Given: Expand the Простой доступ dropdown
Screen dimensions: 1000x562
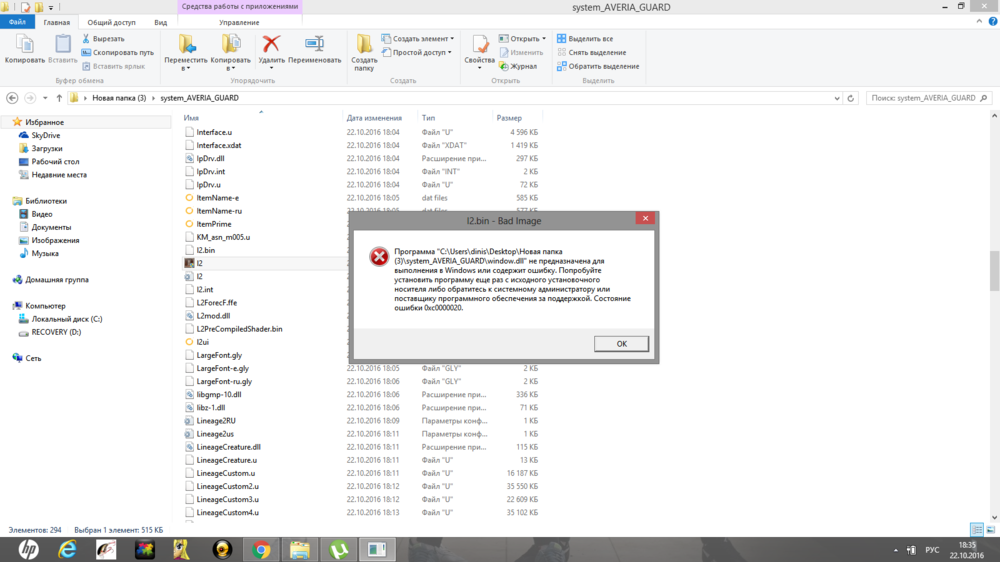Looking at the screenshot, I should coord(421,52).
